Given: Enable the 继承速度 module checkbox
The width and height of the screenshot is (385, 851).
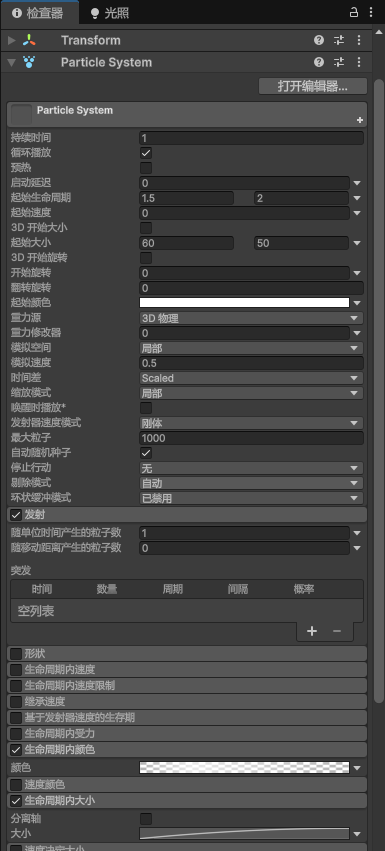Looking at the screenshot, I should click(16, 702).
